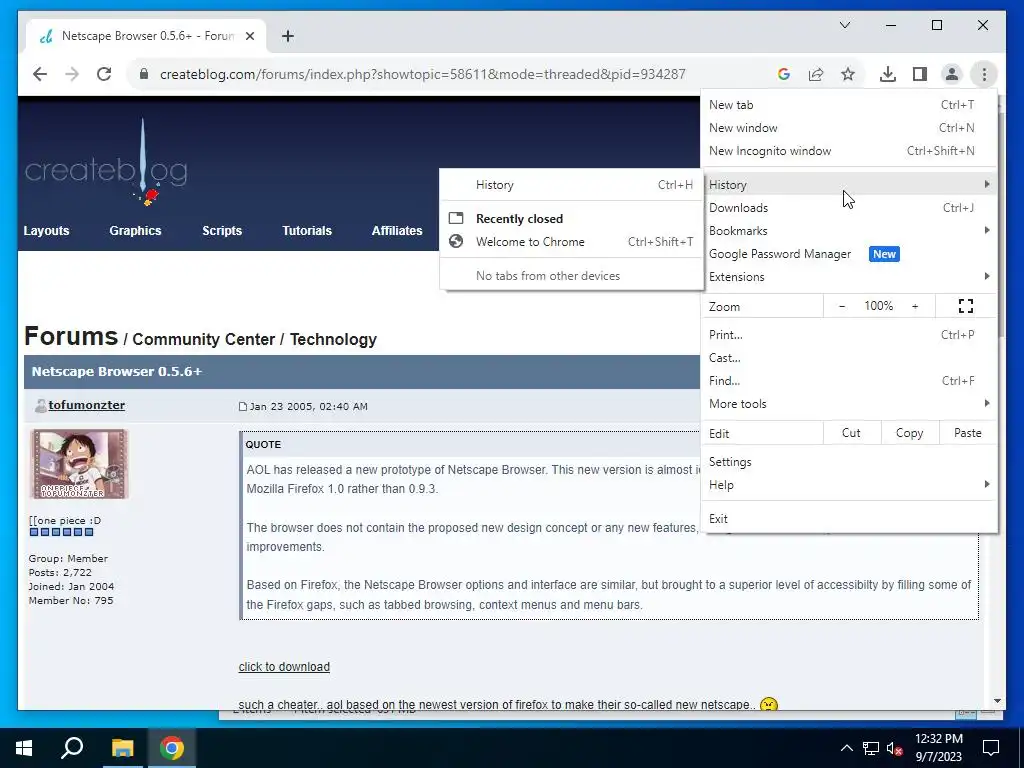The image size is (1024, 768).
Task: Show hidden system tray icons
Action: (x=846, y=748)
